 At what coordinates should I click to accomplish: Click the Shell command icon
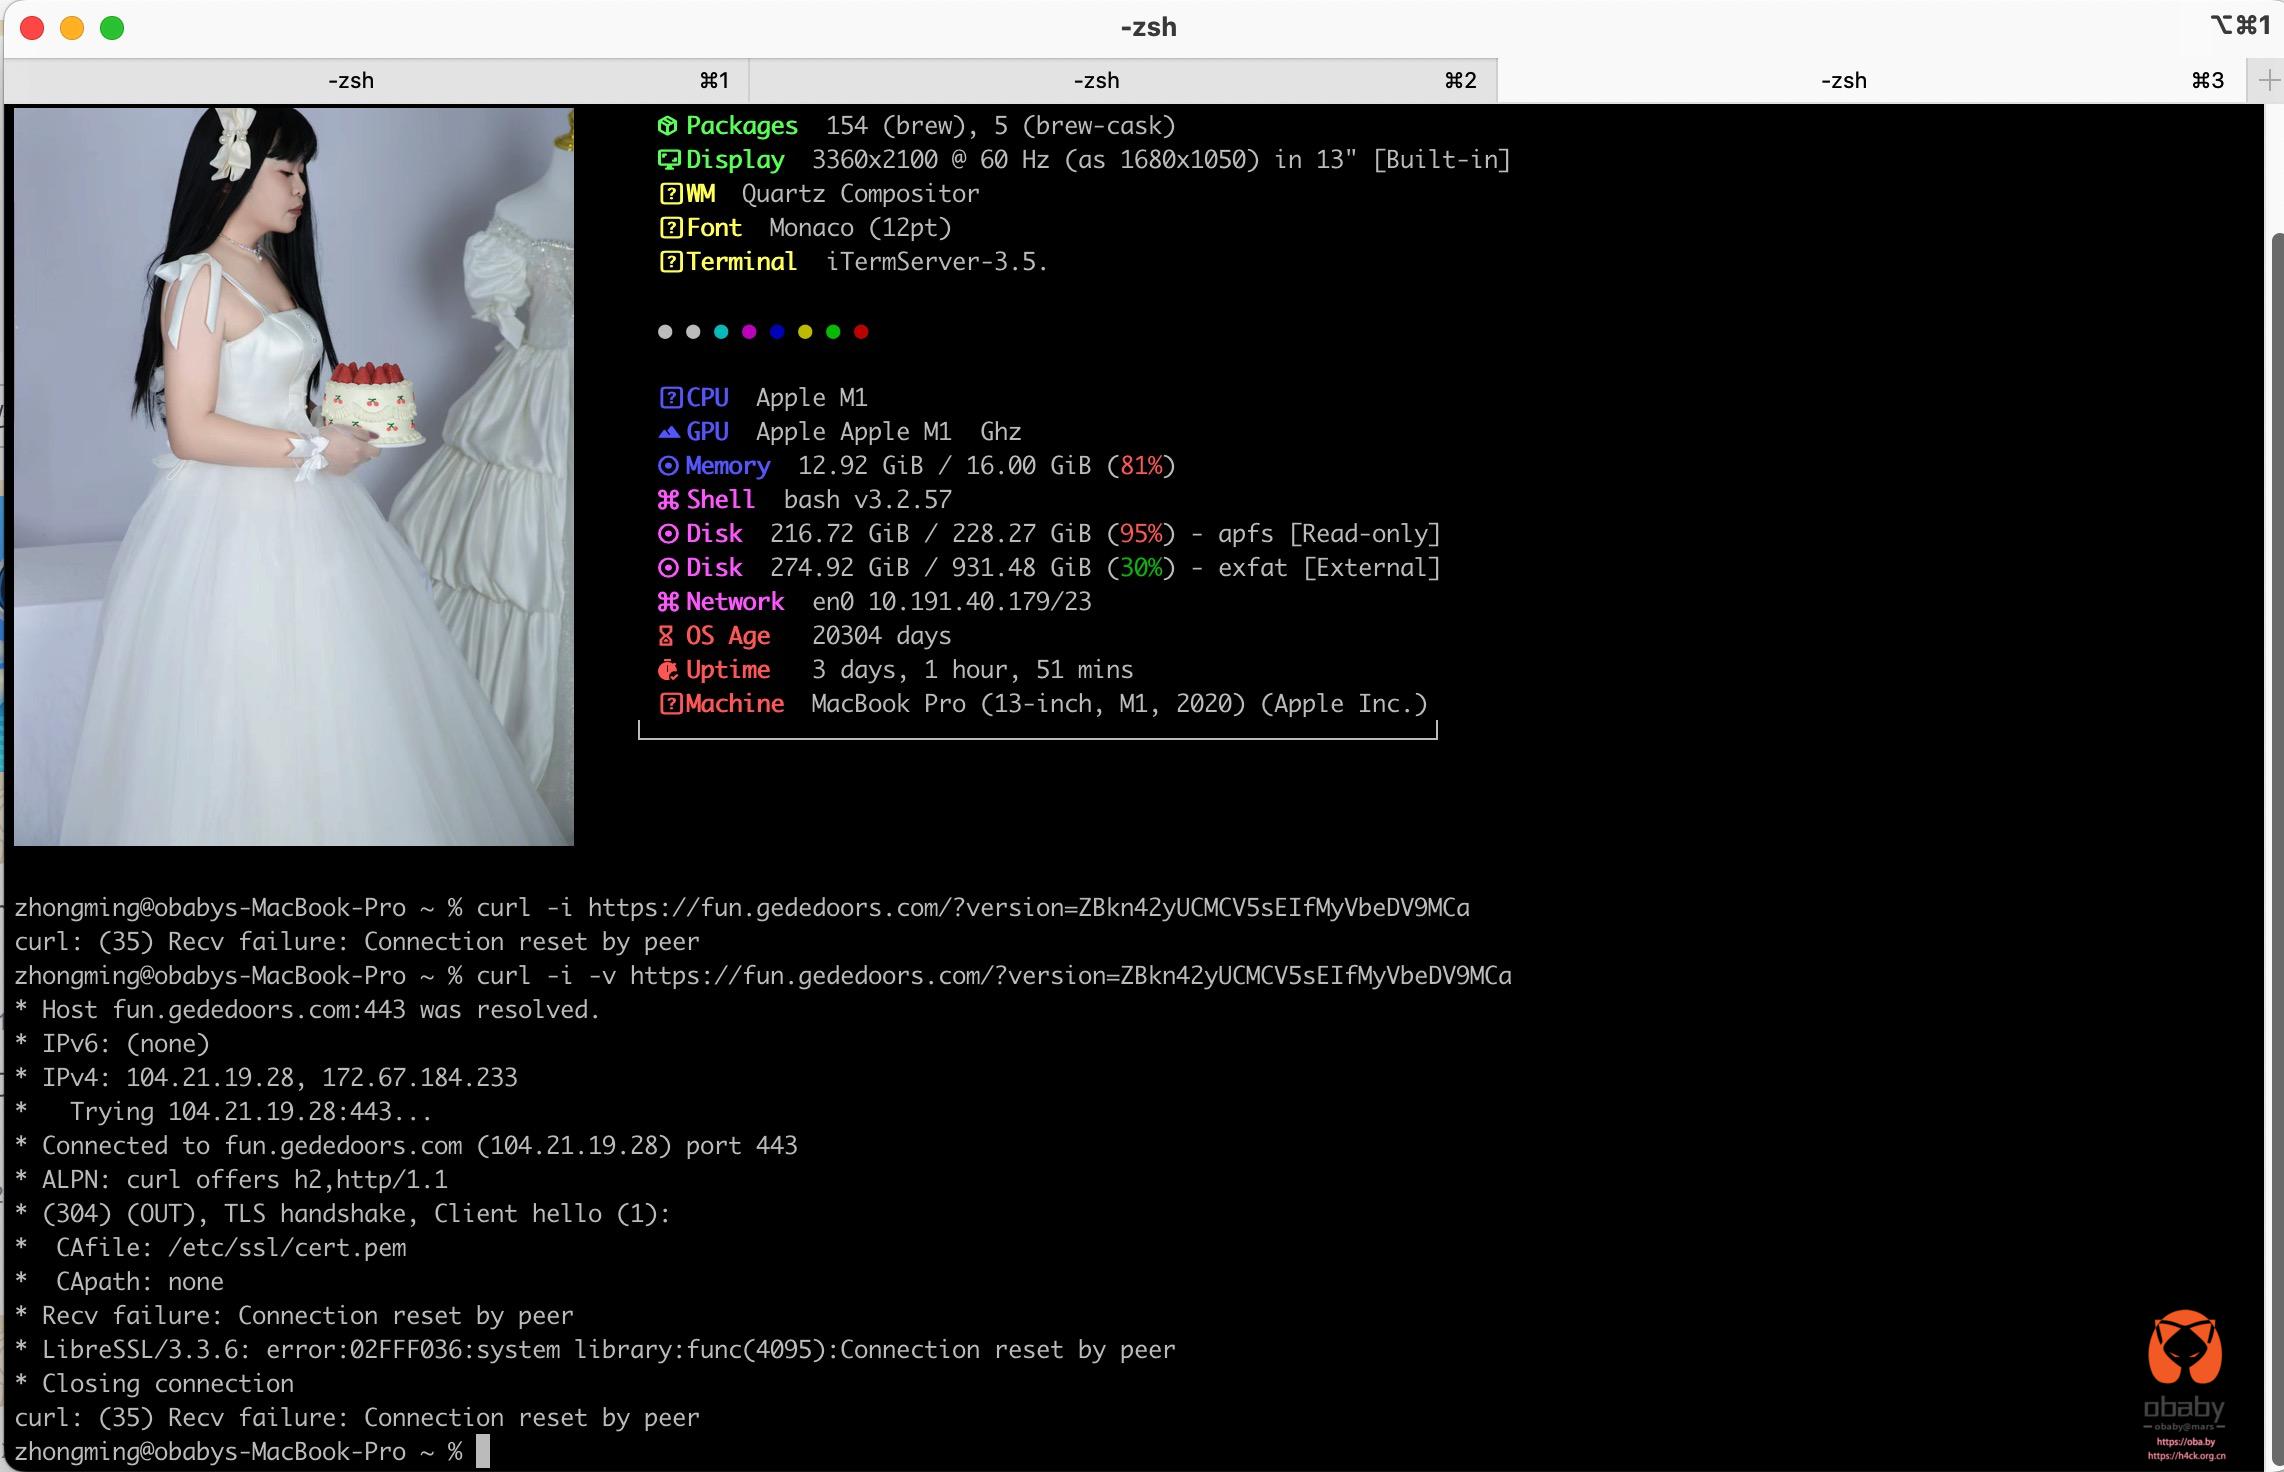668,500
